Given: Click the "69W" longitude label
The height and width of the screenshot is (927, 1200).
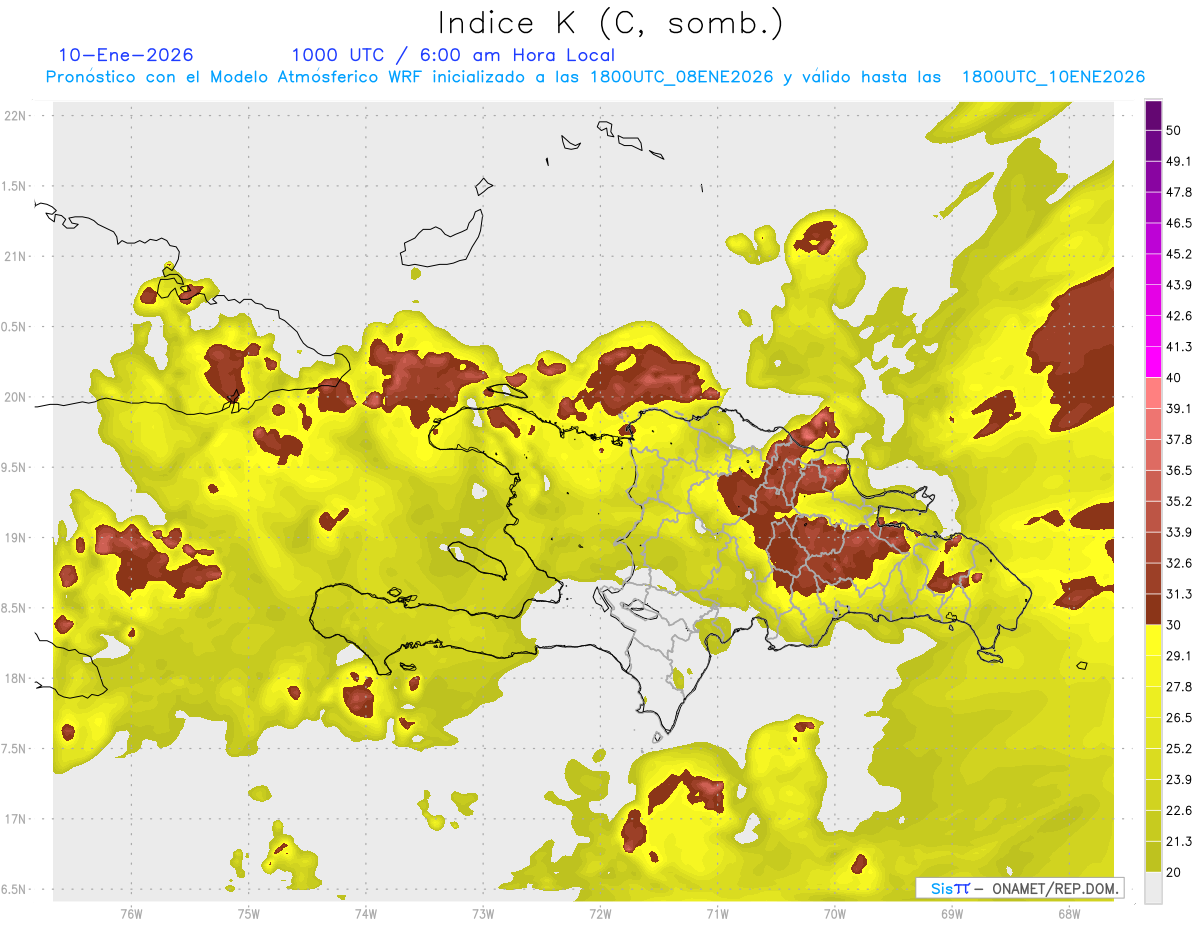Looking at the screenshot, I should [952, 914].
